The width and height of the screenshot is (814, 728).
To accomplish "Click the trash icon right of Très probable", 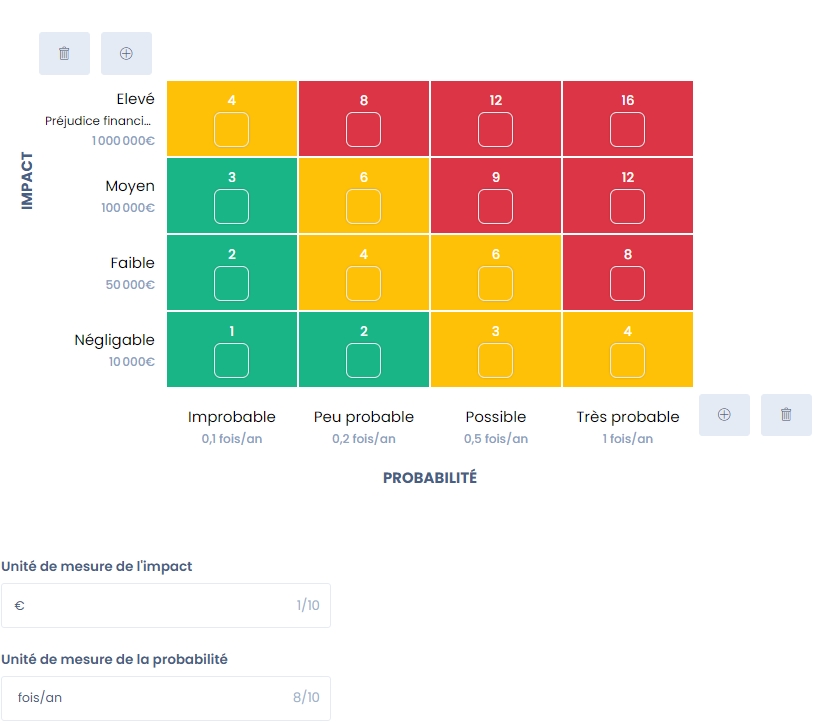I will coord(786,414).
